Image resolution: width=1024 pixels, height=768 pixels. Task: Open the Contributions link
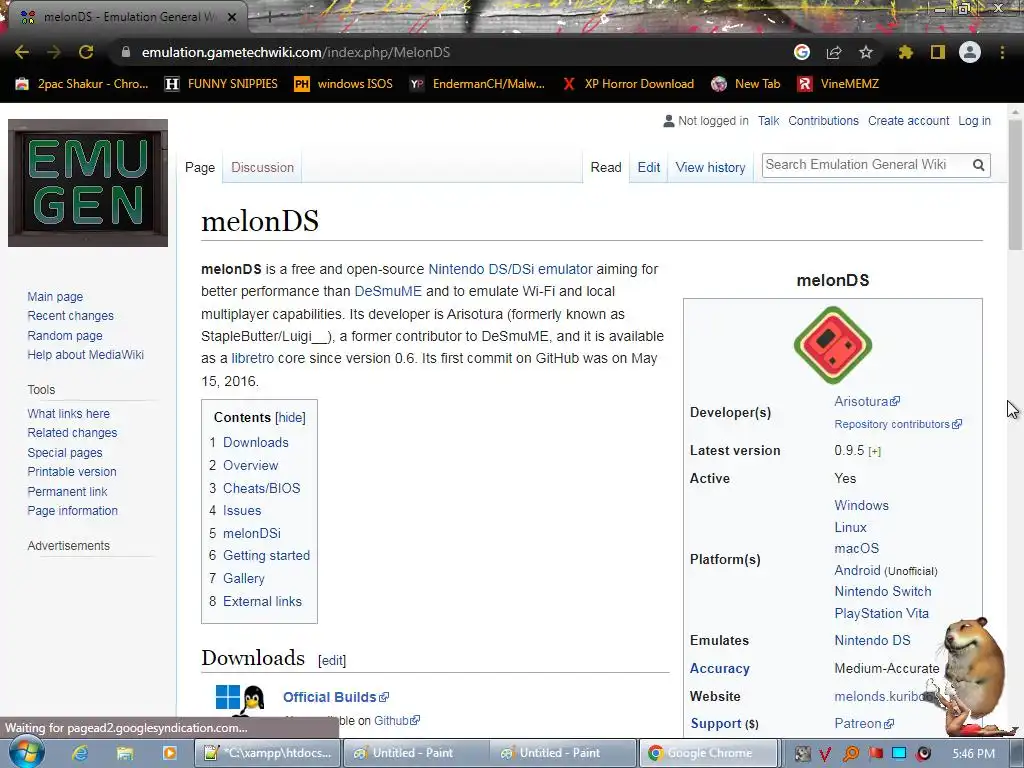824,121
